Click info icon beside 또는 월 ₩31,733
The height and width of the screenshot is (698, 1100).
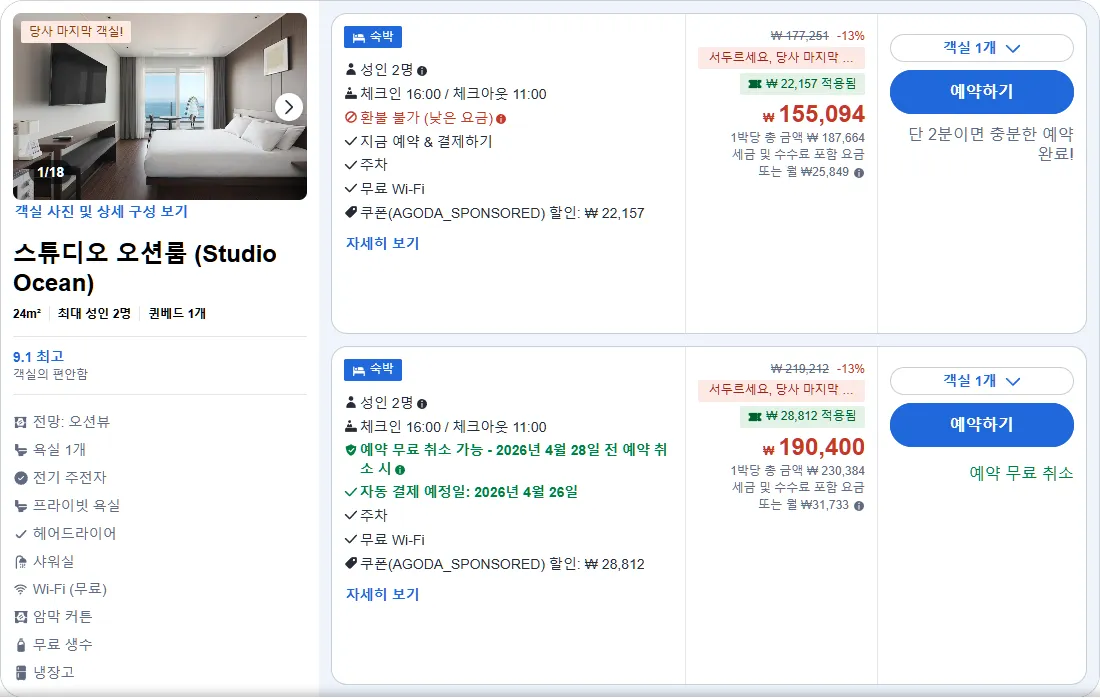tap(859, 506)
